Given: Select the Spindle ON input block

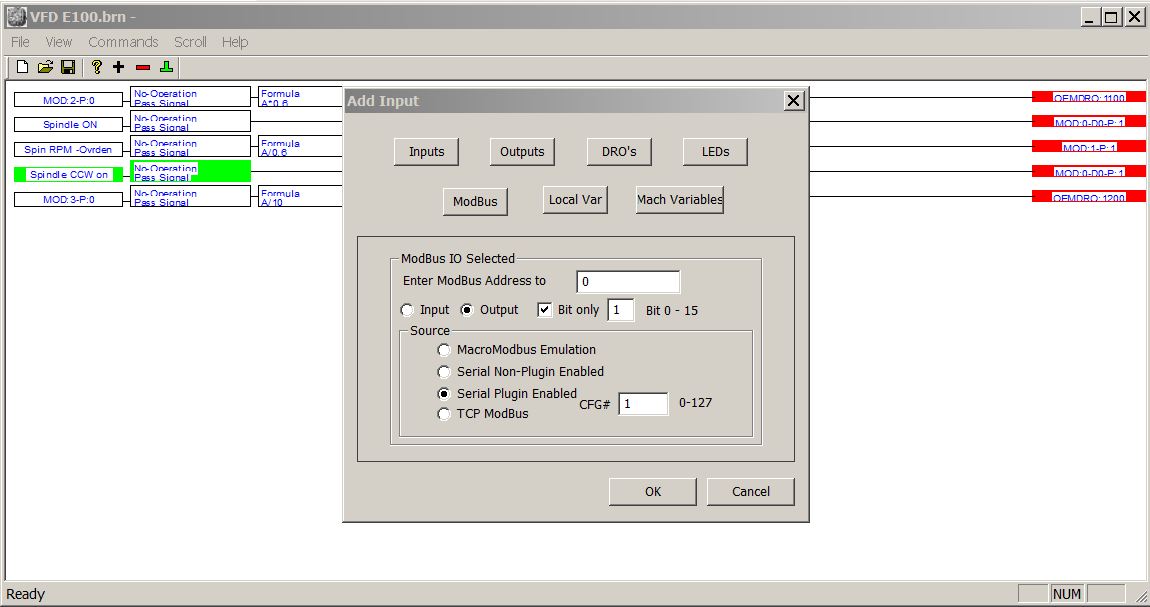Looking at the screenshot, I should (68, 125).
